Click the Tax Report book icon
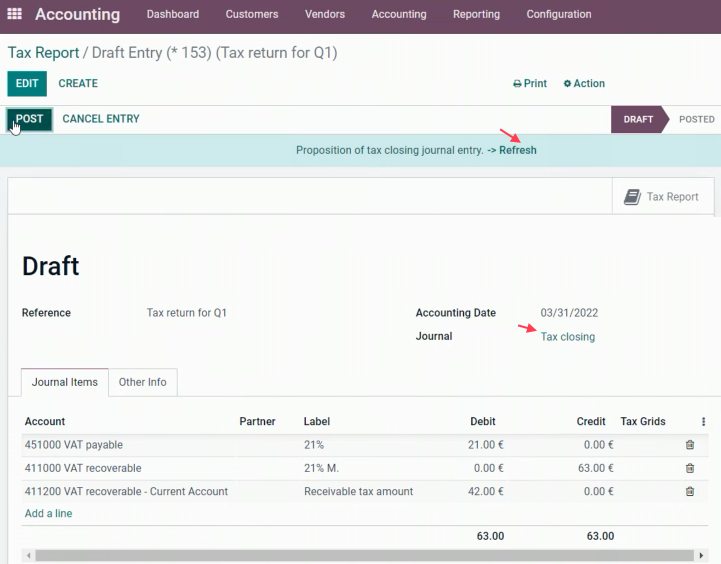 pos(632,197)
